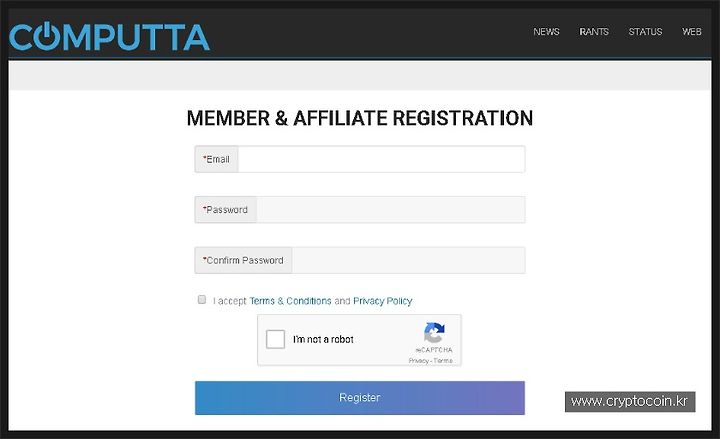Click the reCAPTCHA logo icon

pos(434,332)
